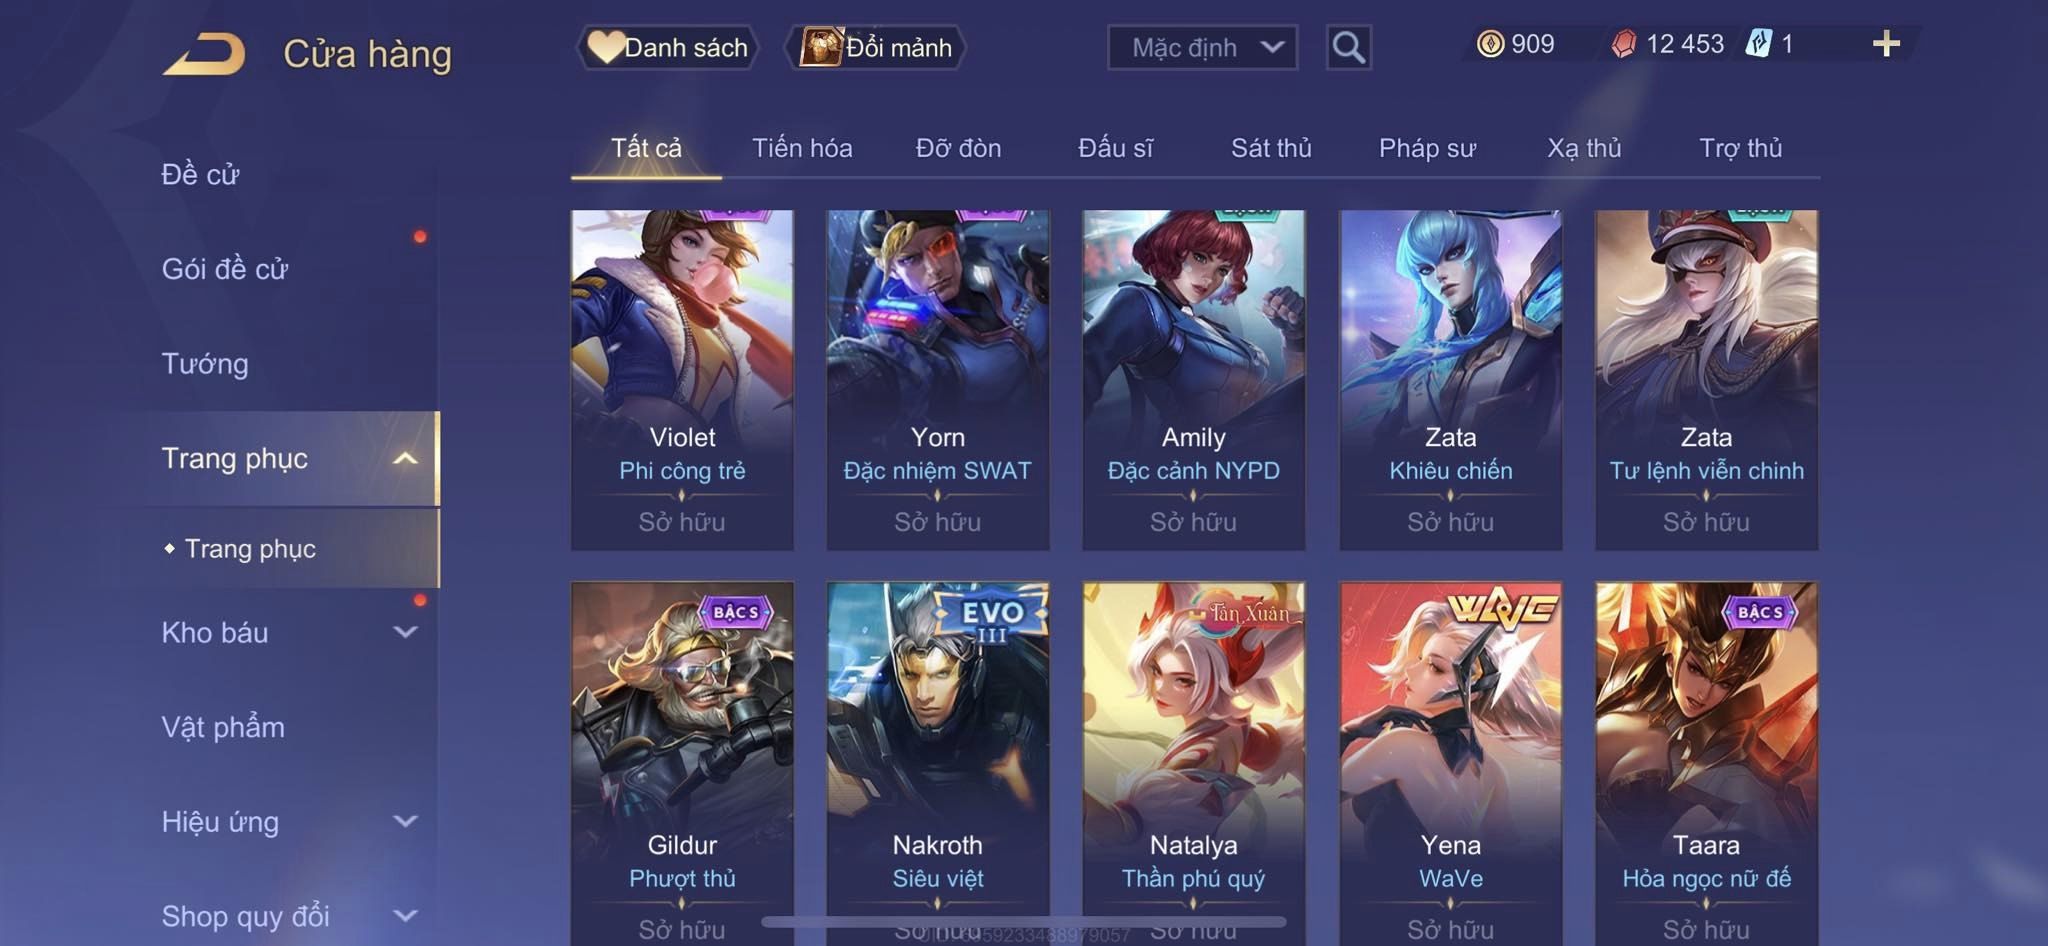The image size is (2048, 946).
Task: Switch to the Tiến hóa tab
Action: [802, 148]
